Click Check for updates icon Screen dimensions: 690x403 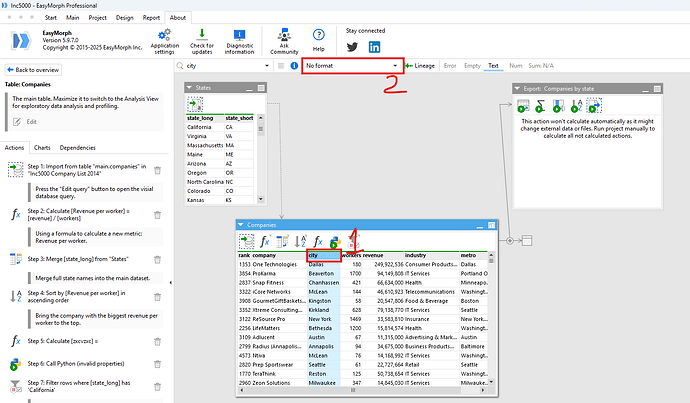pyautogui.click(x=202, y=34)
